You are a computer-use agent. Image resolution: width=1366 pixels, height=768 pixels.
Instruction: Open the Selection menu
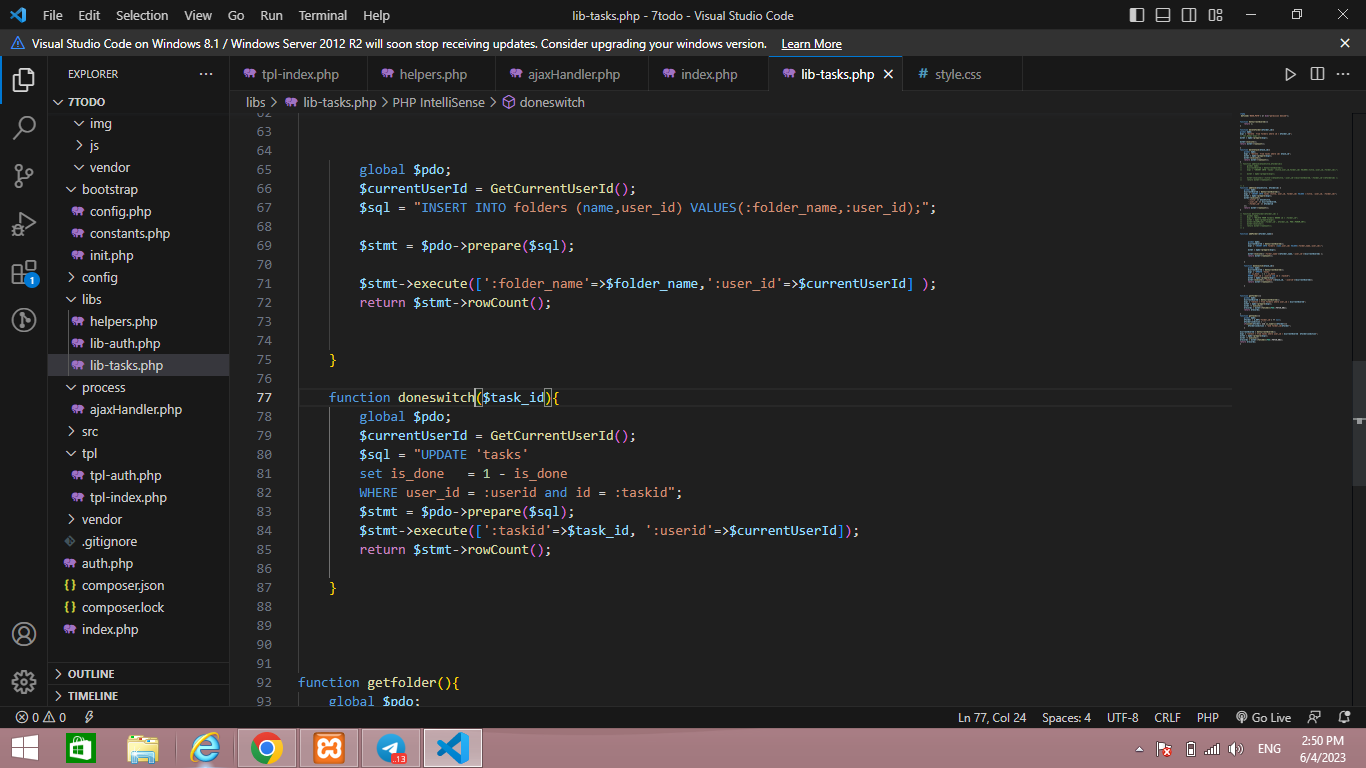(x=142, y=15)
